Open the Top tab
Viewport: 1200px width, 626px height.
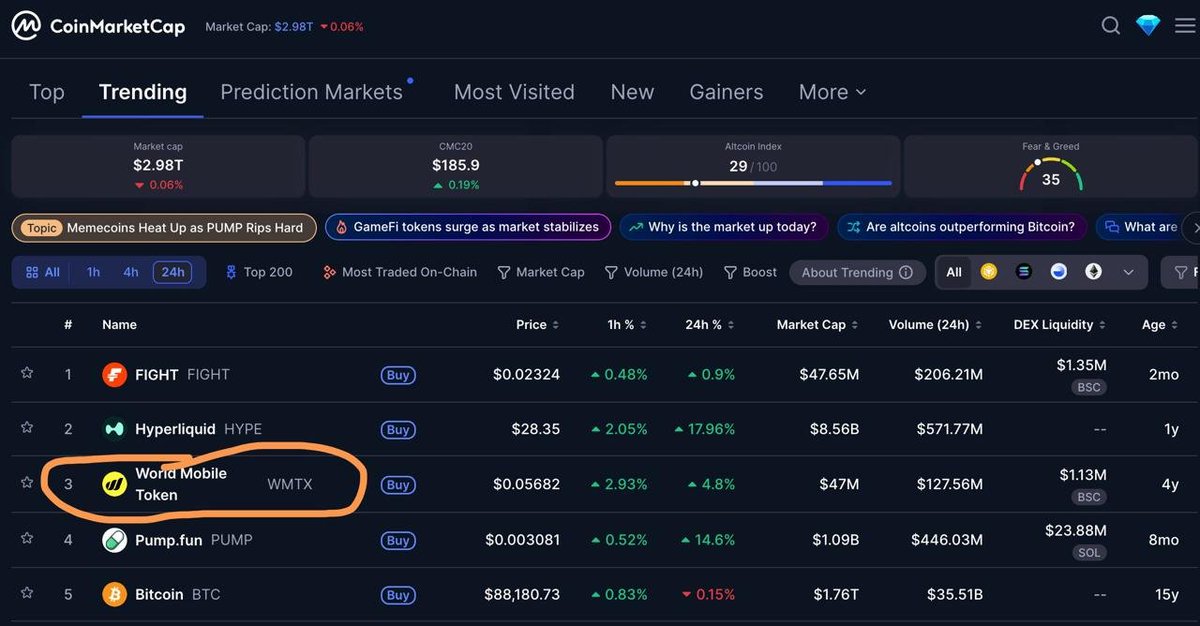click(x=47, y=92)
